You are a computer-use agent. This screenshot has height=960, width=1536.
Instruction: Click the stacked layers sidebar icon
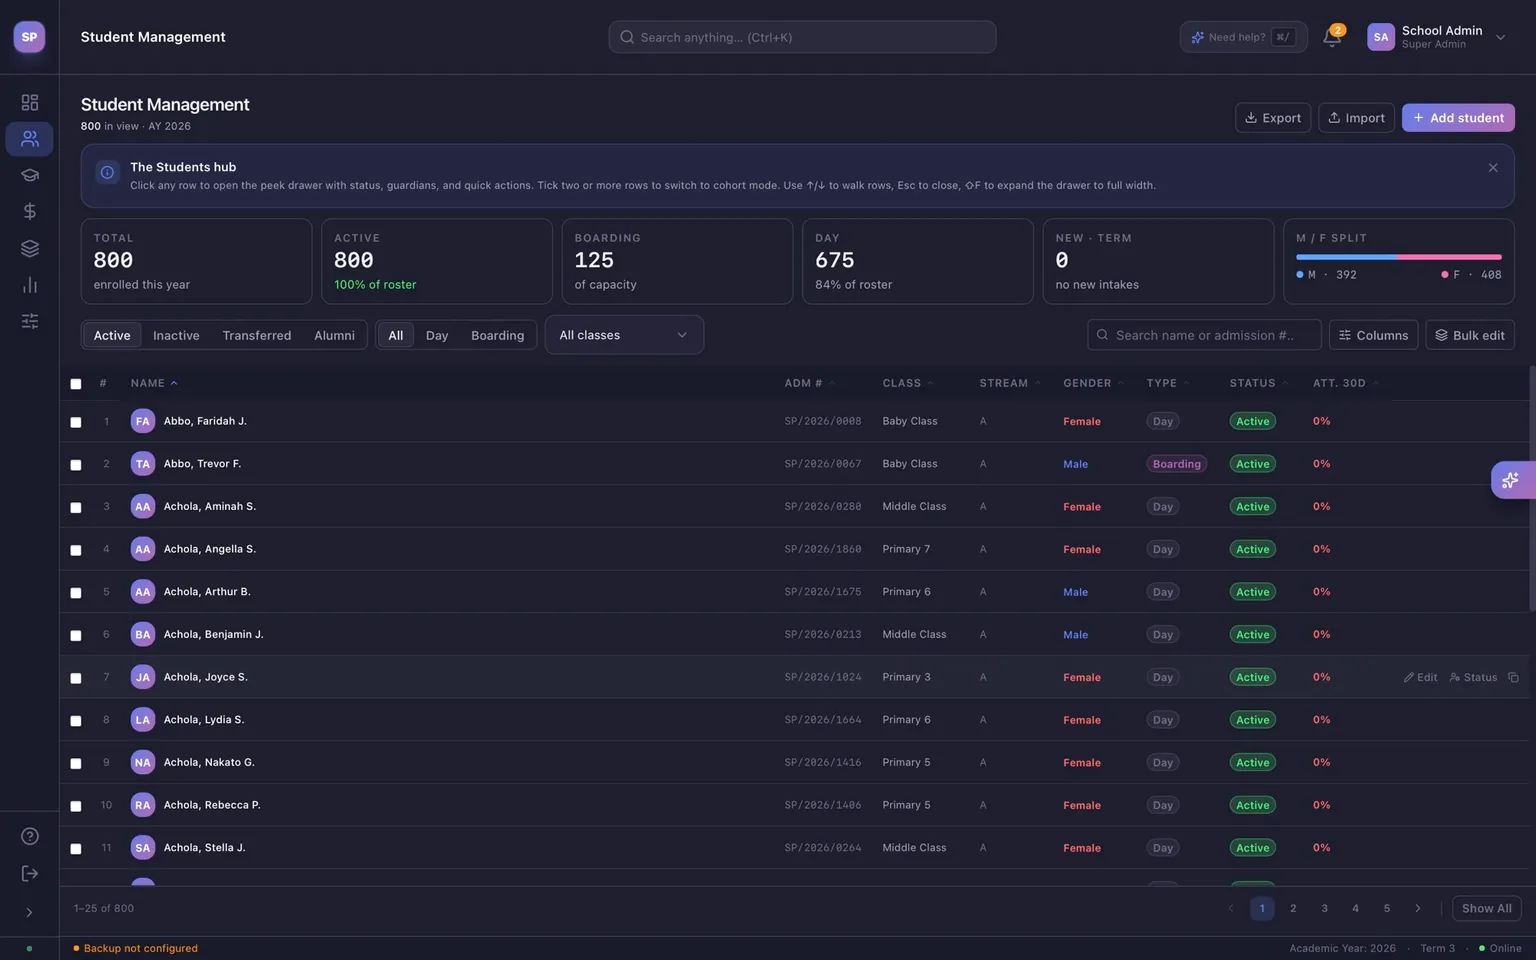[x=29, y=248]
